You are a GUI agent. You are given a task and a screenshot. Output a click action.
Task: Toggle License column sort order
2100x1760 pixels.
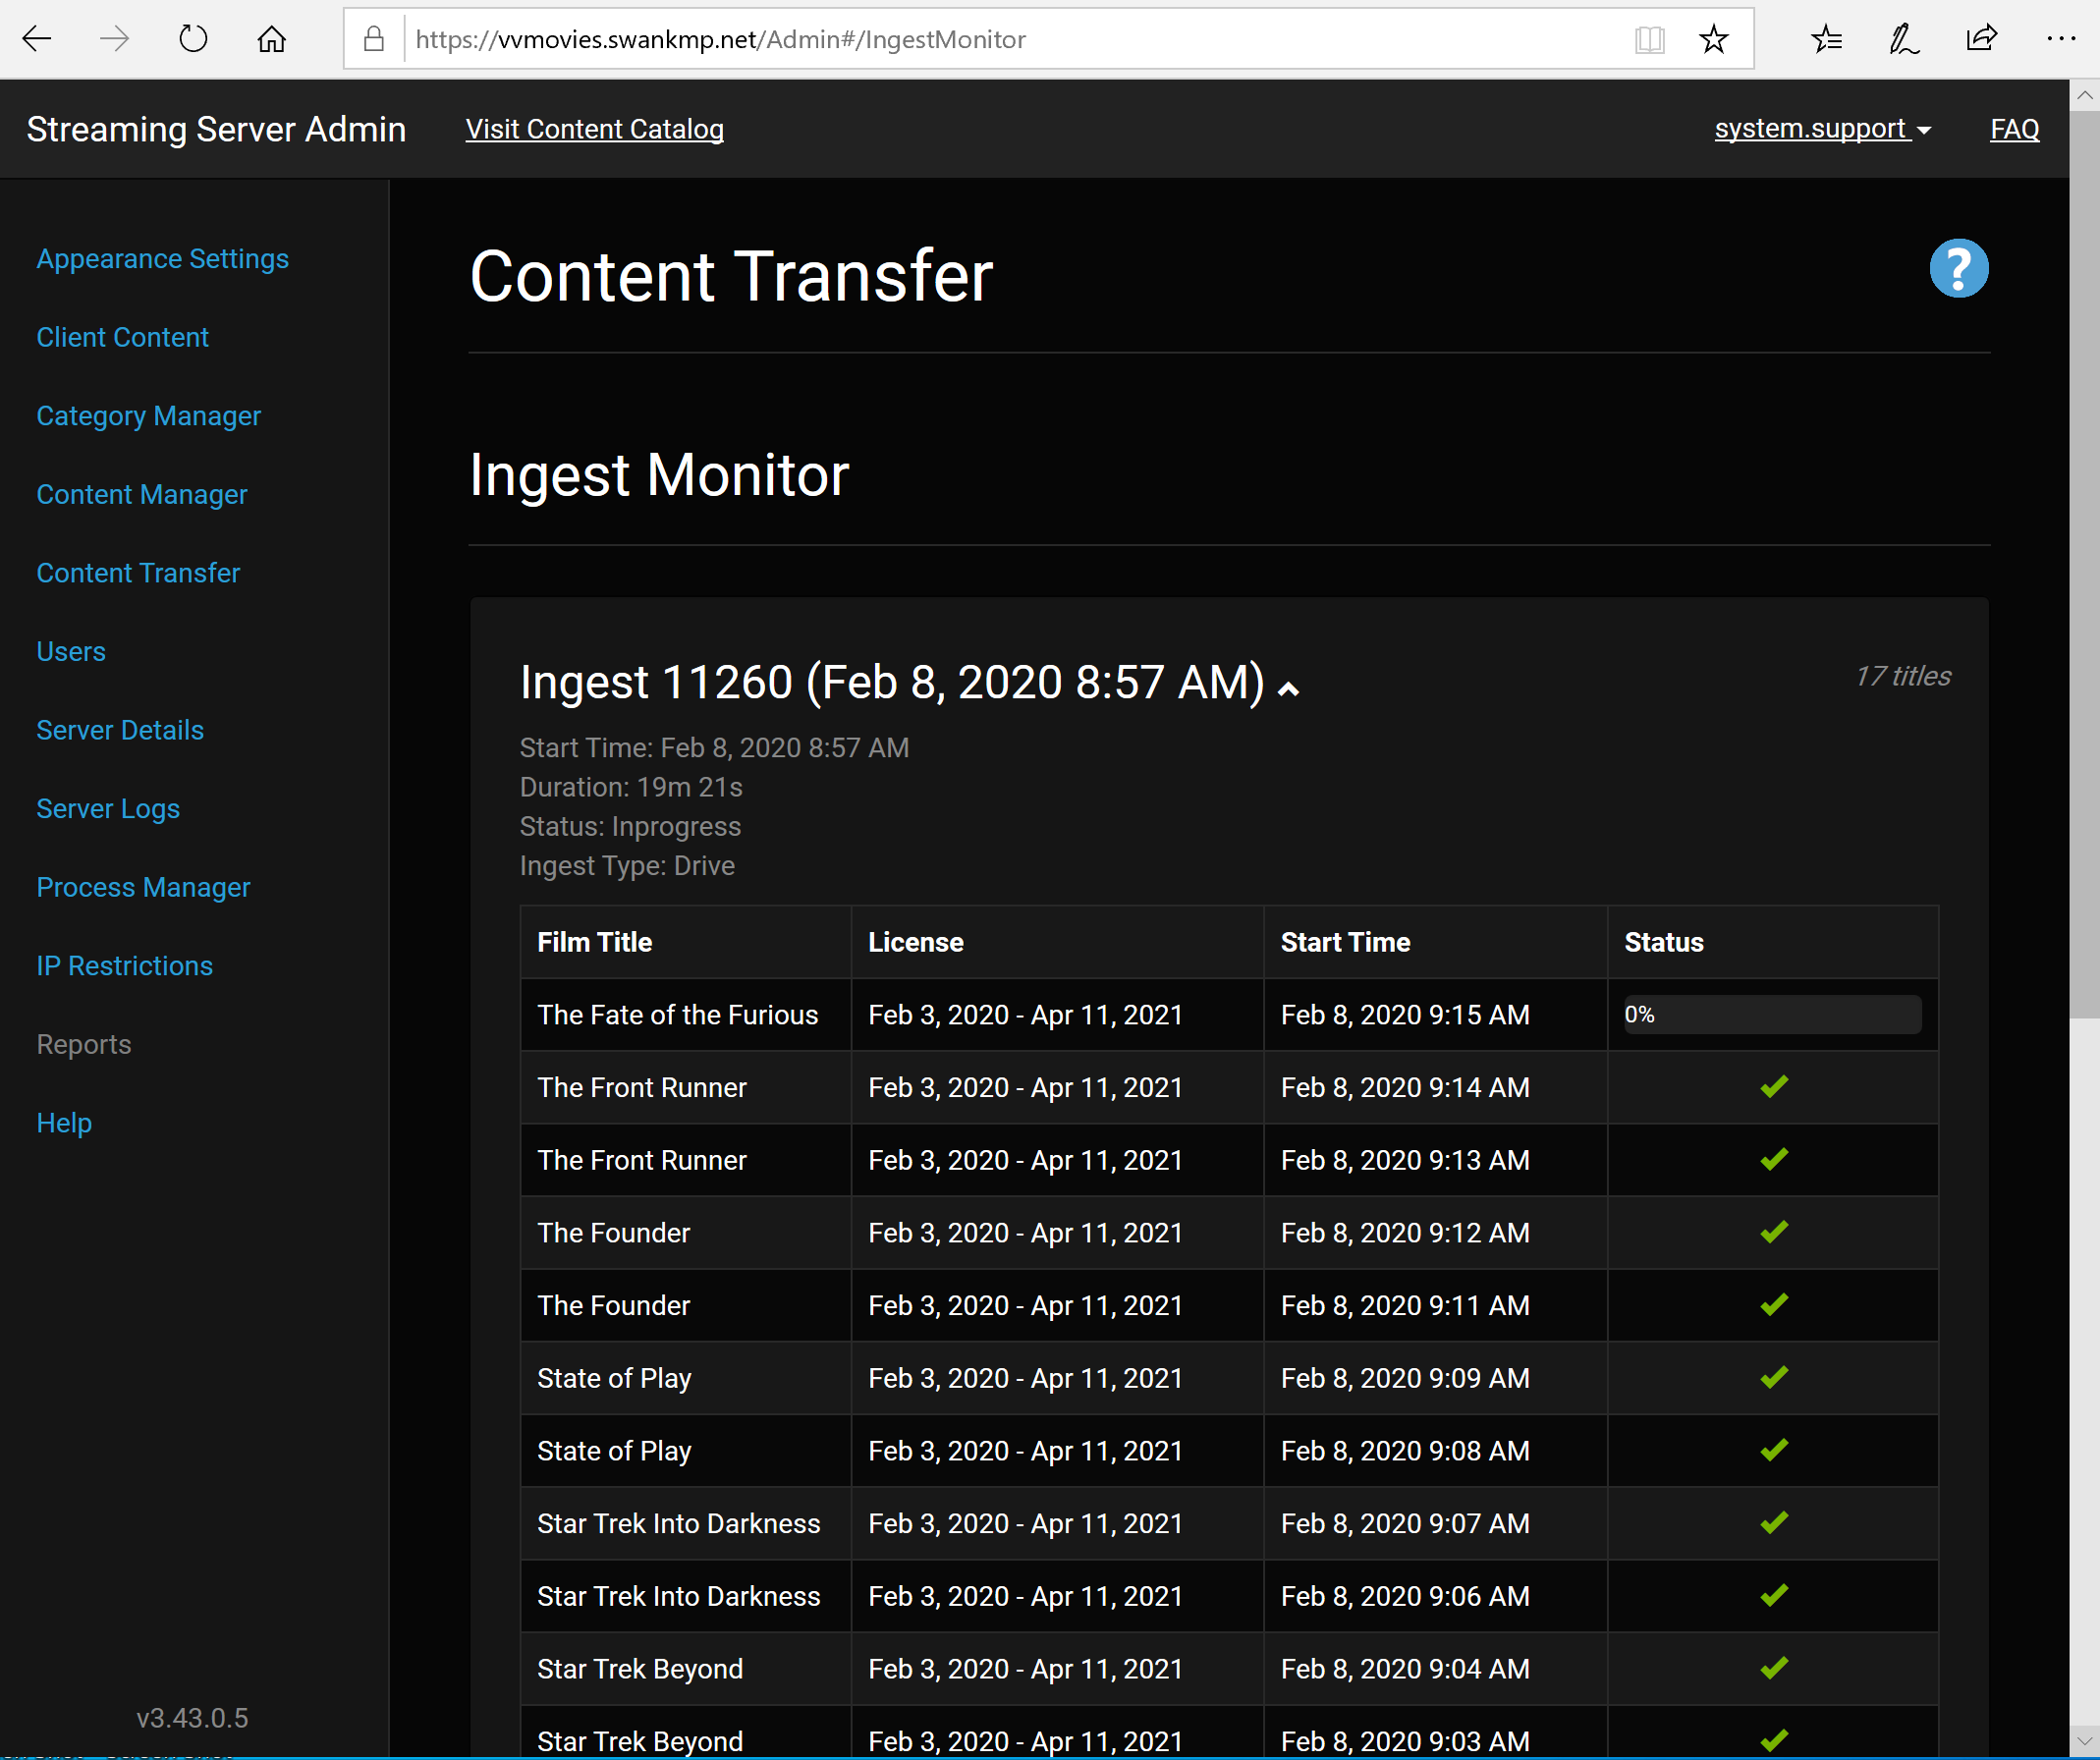(916, 941)
